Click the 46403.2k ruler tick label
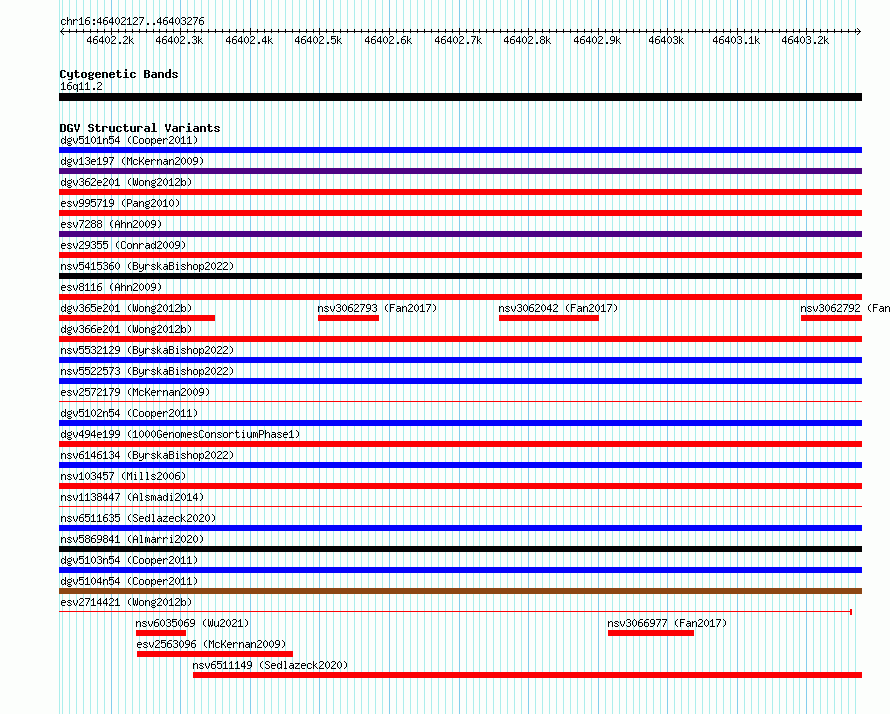The height and width of the screenshot is (714, 890). pos(805,40)
